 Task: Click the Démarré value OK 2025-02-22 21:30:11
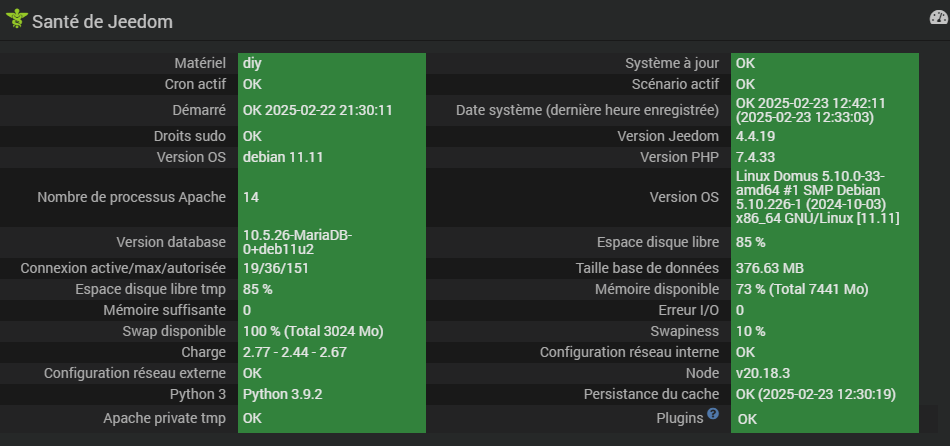point(318,110)
